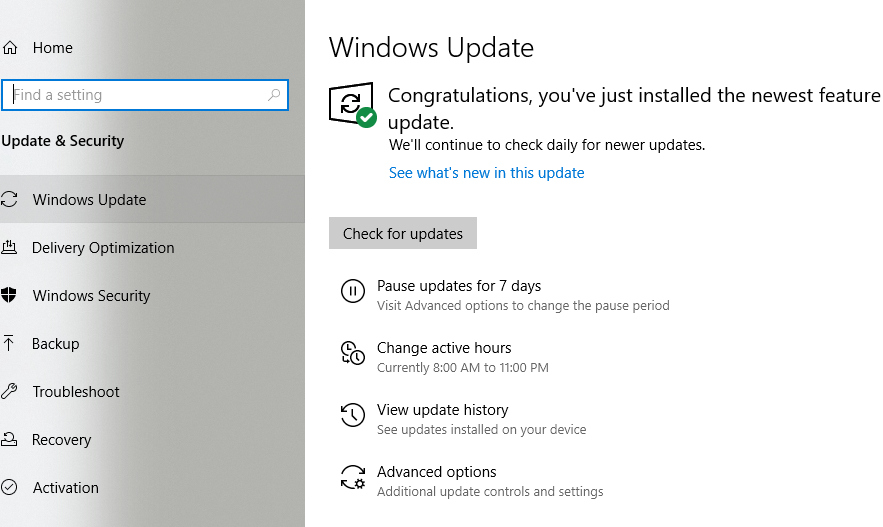Open Recovery settings

point(61,440)
